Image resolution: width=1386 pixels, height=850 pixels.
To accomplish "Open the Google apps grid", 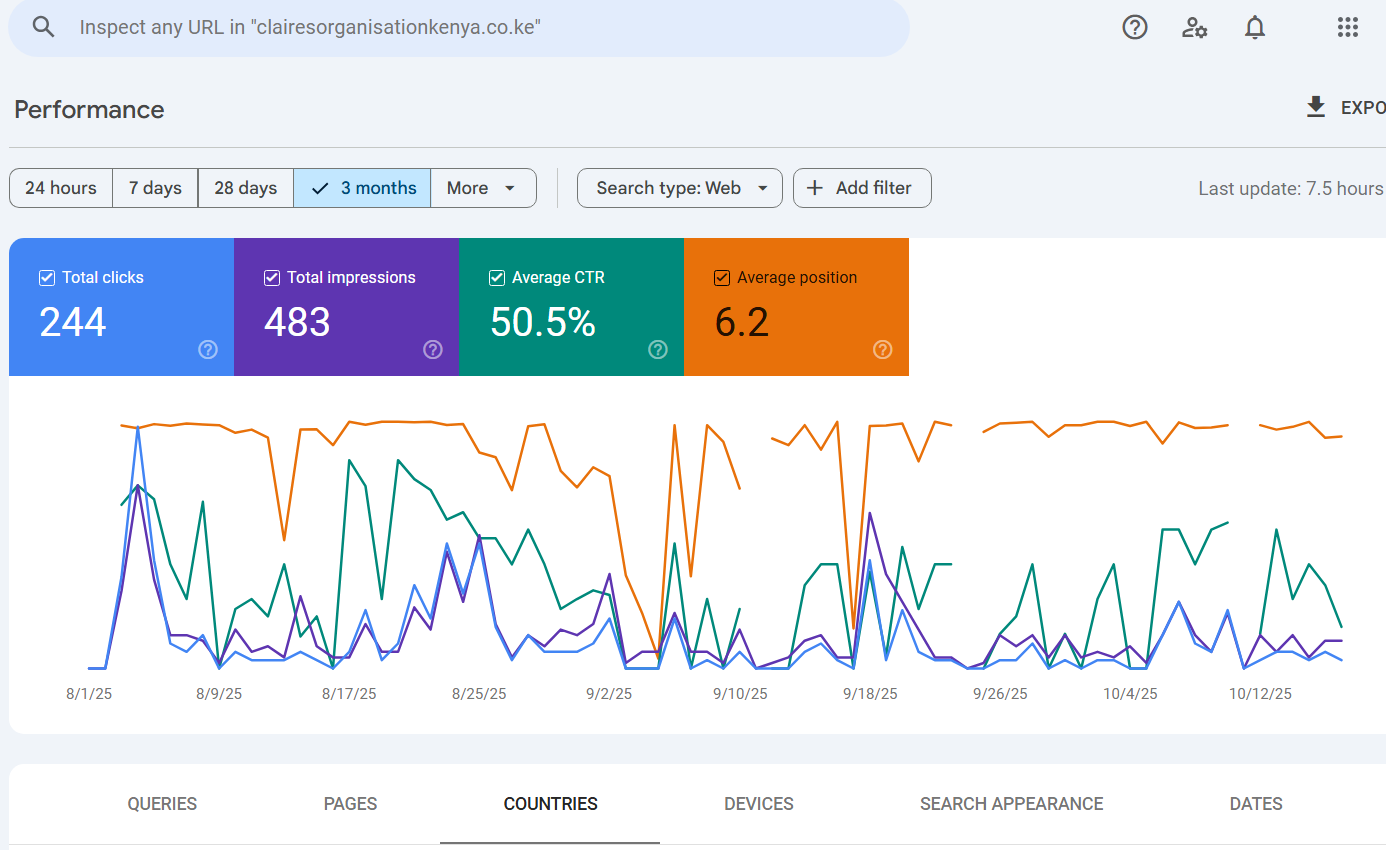I will point(1347,27).
